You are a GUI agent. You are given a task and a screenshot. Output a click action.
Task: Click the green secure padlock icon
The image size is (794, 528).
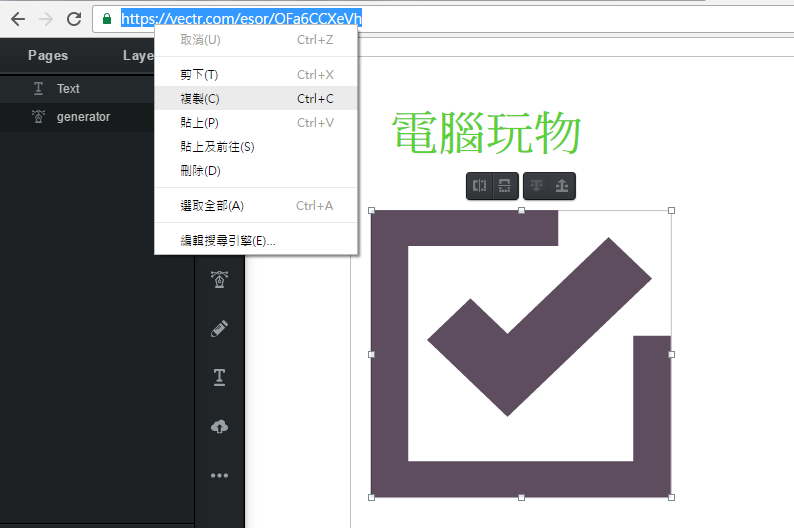coord(107,19)
